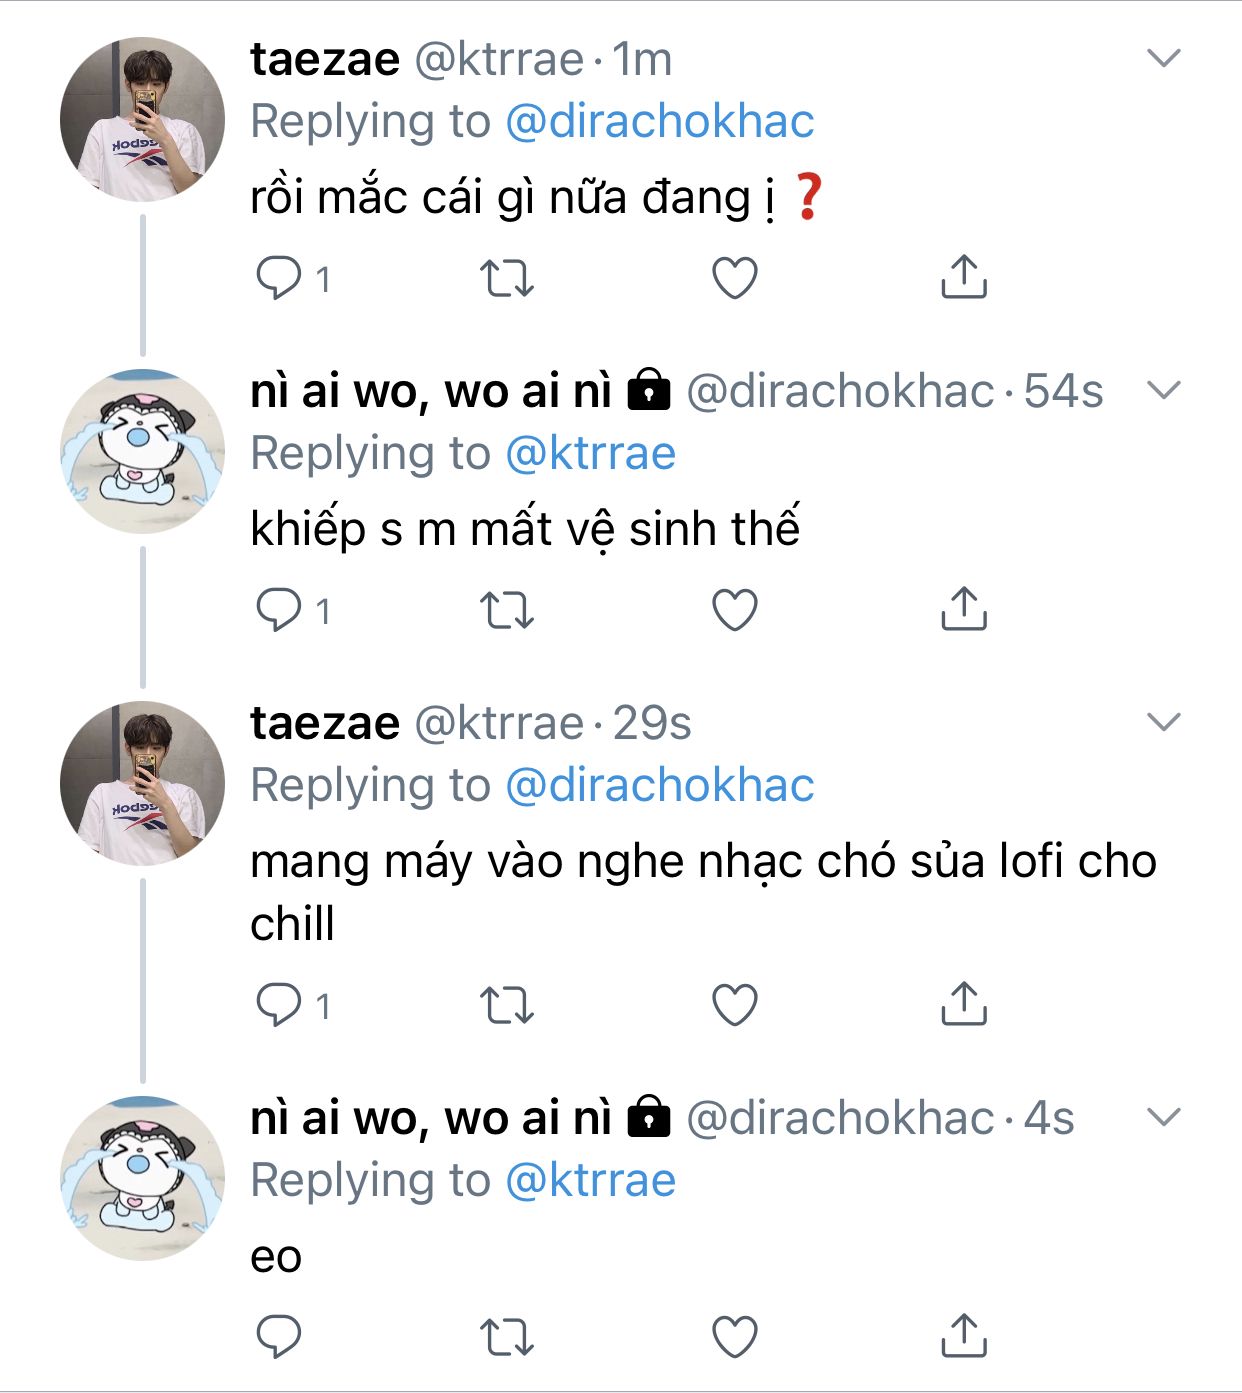
Task: Expand options menu on the 54s tweet
Action: pos(1164,390)
